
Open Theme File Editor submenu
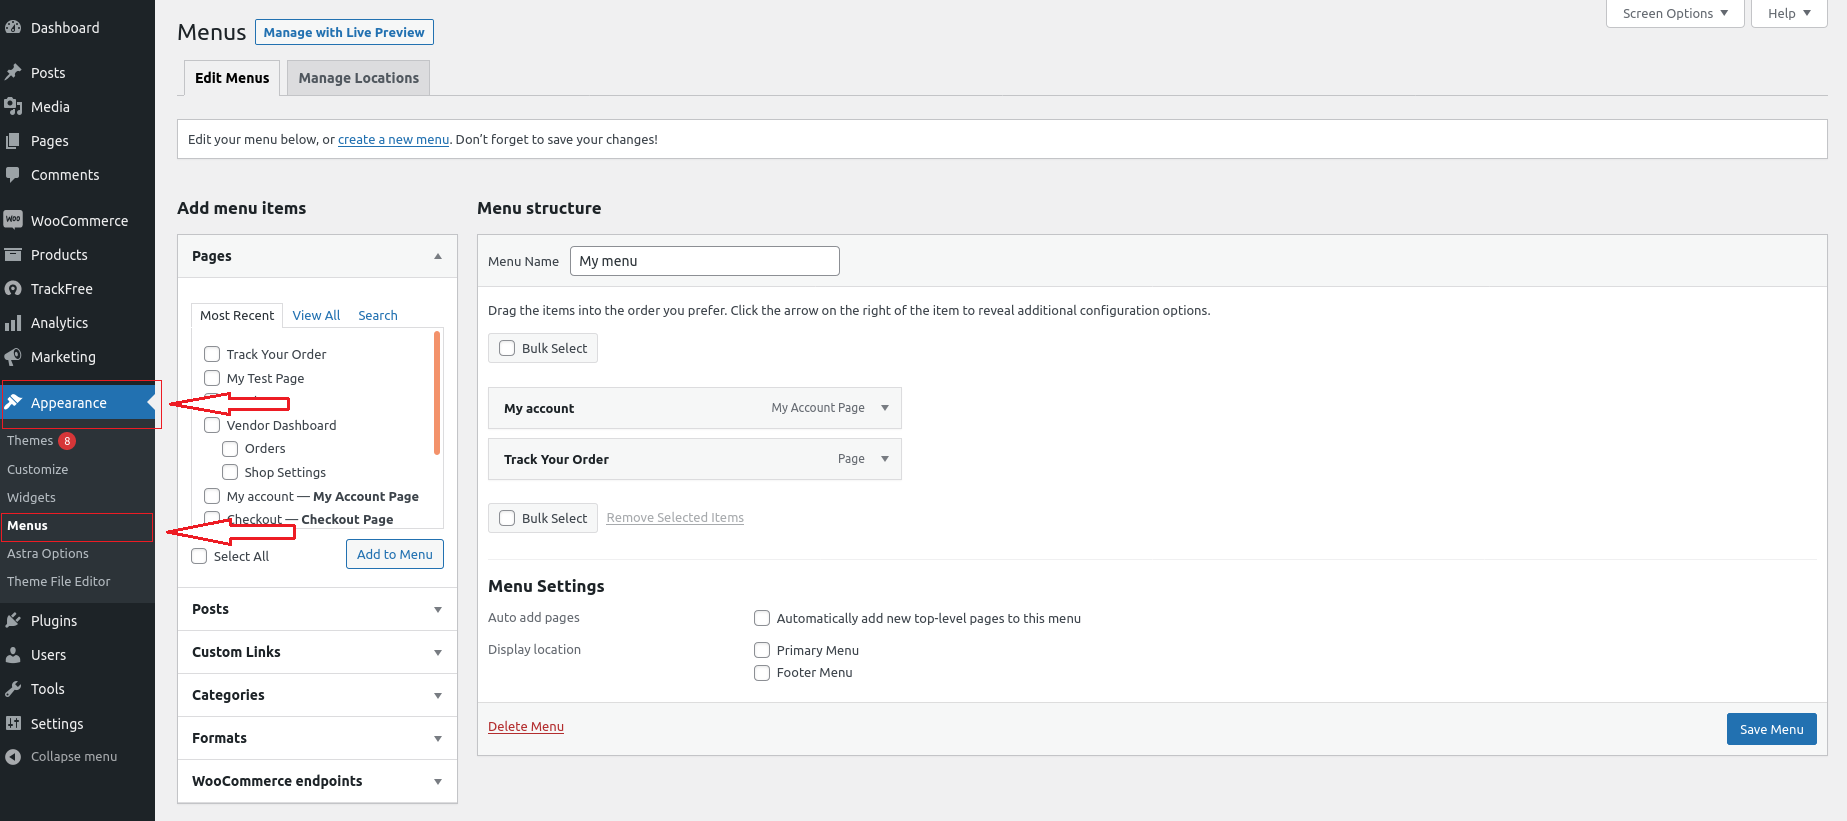[x=59, y=581]
